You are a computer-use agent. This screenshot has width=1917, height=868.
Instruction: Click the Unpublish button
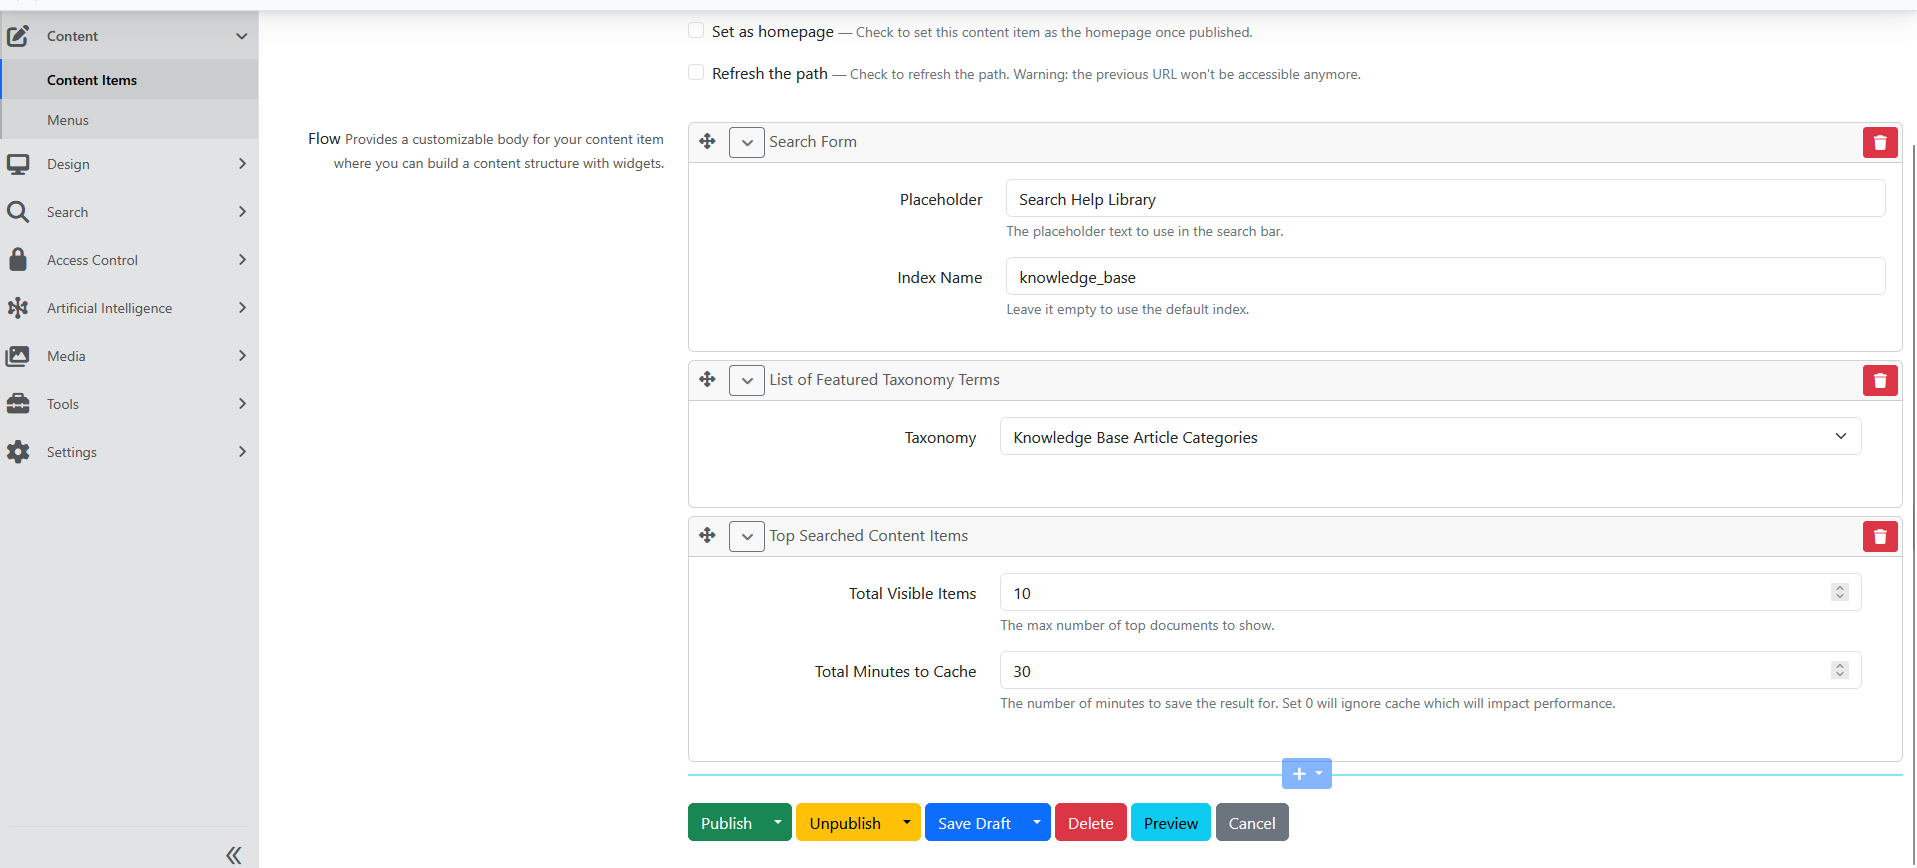click(845, 822)
